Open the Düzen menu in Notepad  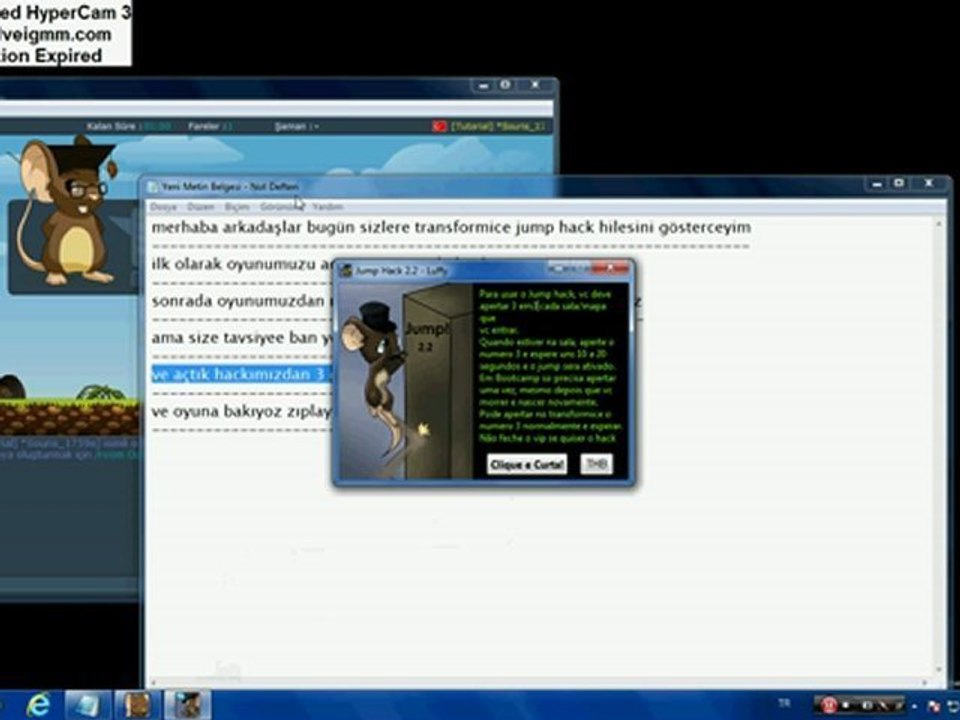click(200, 207)
